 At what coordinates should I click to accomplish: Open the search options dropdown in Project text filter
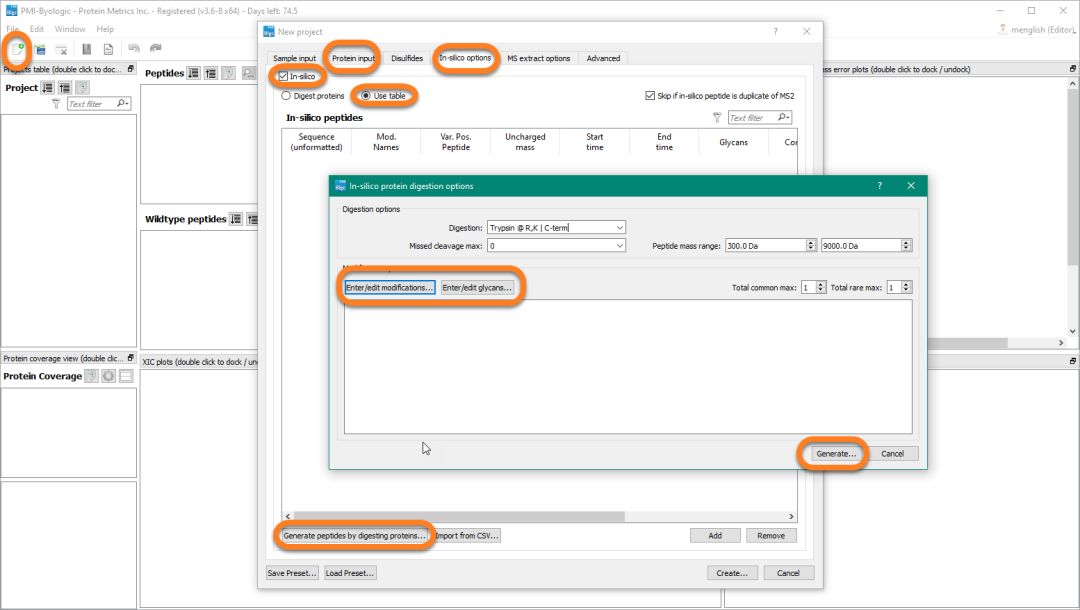click(123, 104)
